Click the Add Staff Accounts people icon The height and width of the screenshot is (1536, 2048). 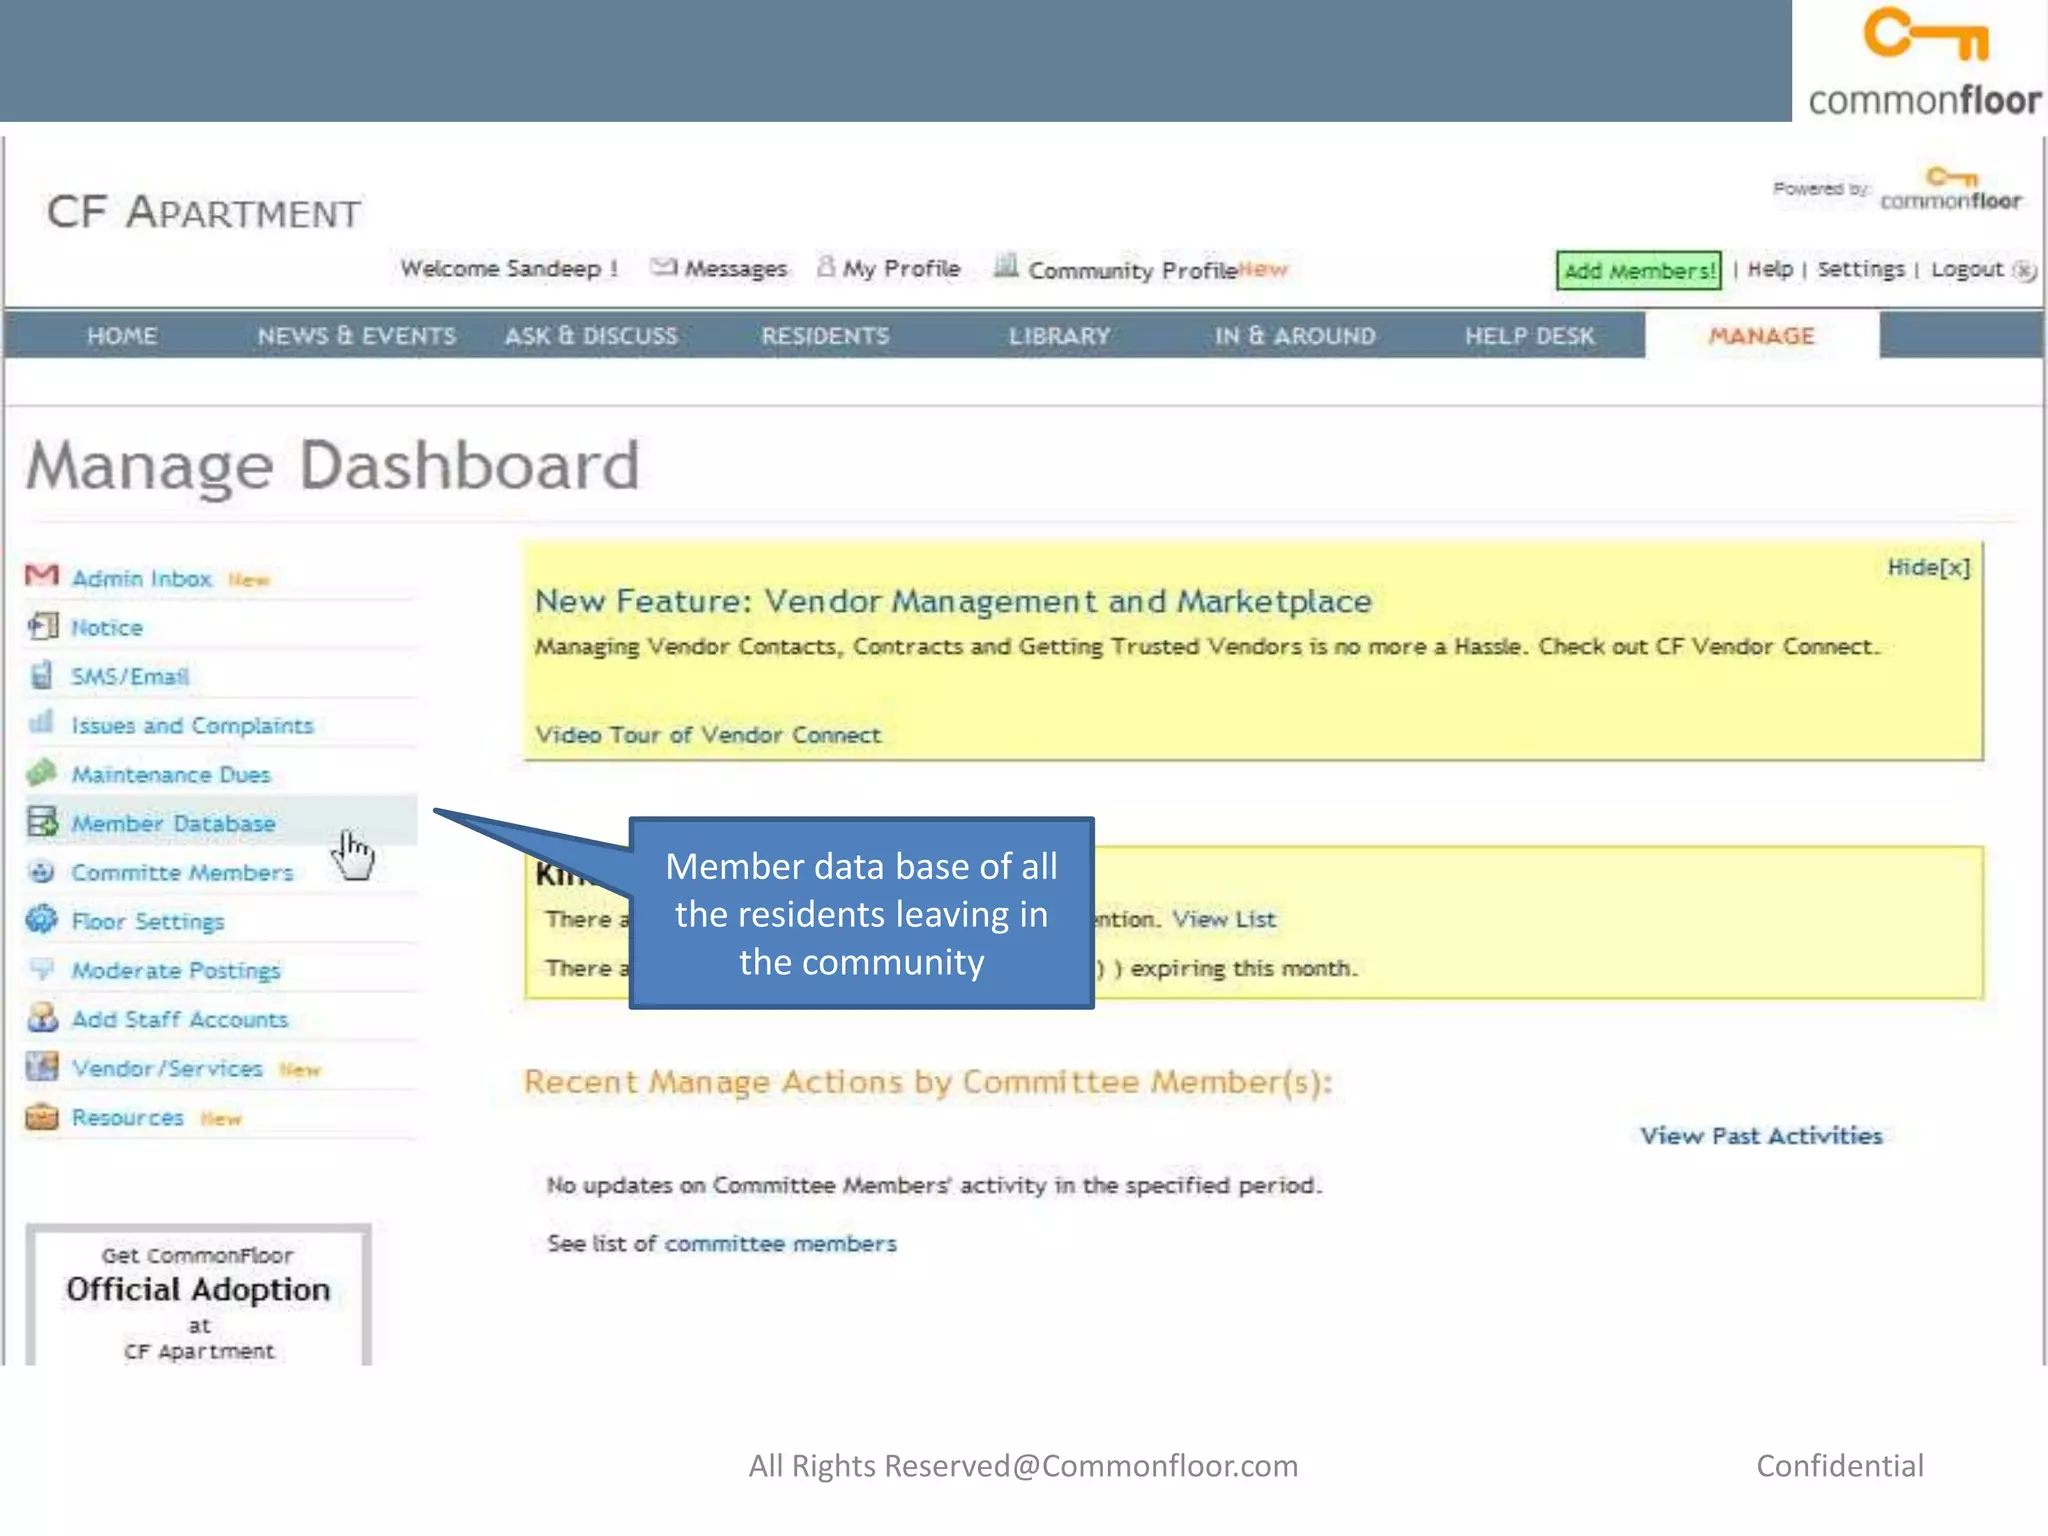[x=42, y=1018]
